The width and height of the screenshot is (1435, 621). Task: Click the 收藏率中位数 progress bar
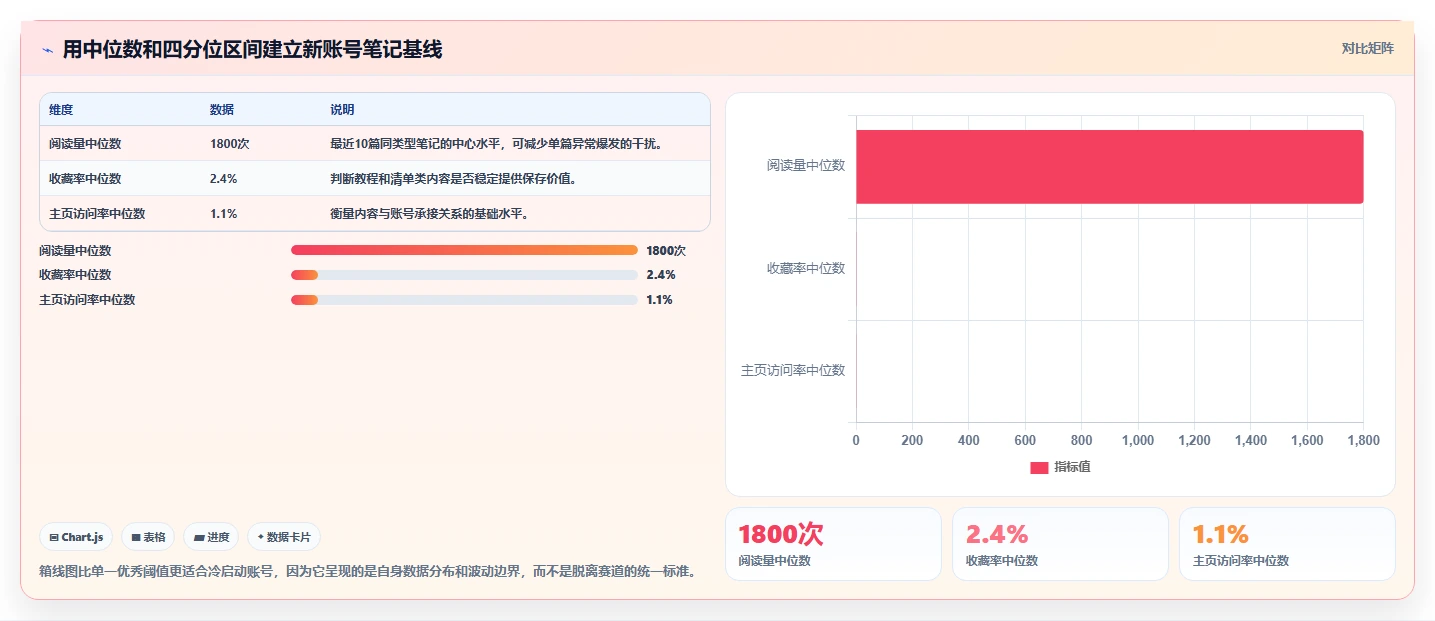464,275
